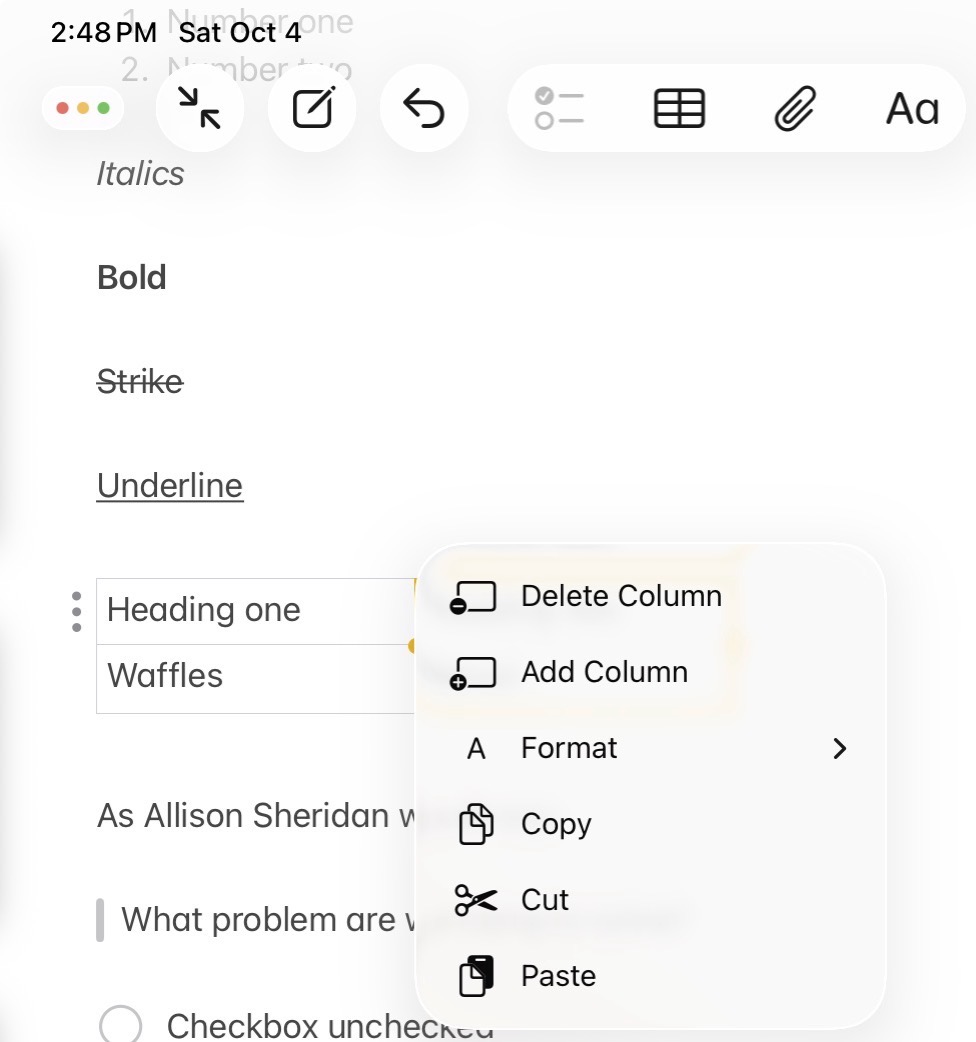
Task: Tap the clock in the status bar
Action: (103, 31)
